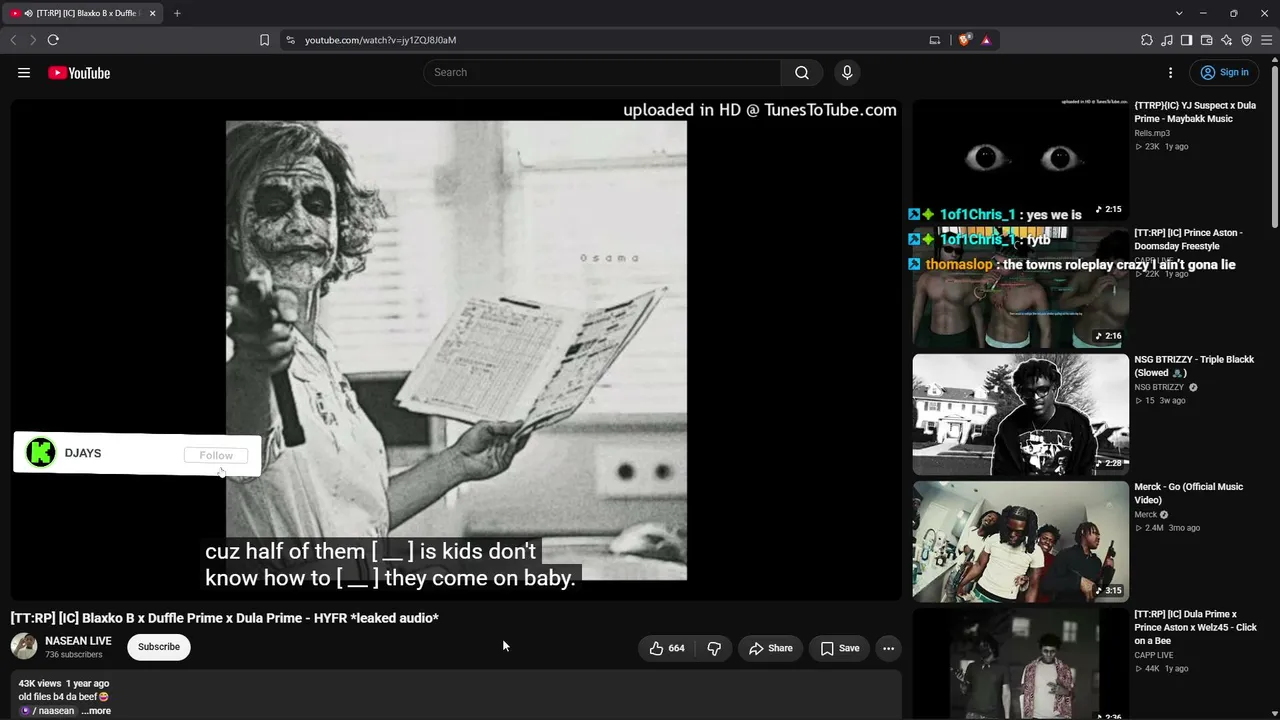Open NASEAN LIVE channel avatar
Screen dimensions: 1280x720
pos(24,647)
